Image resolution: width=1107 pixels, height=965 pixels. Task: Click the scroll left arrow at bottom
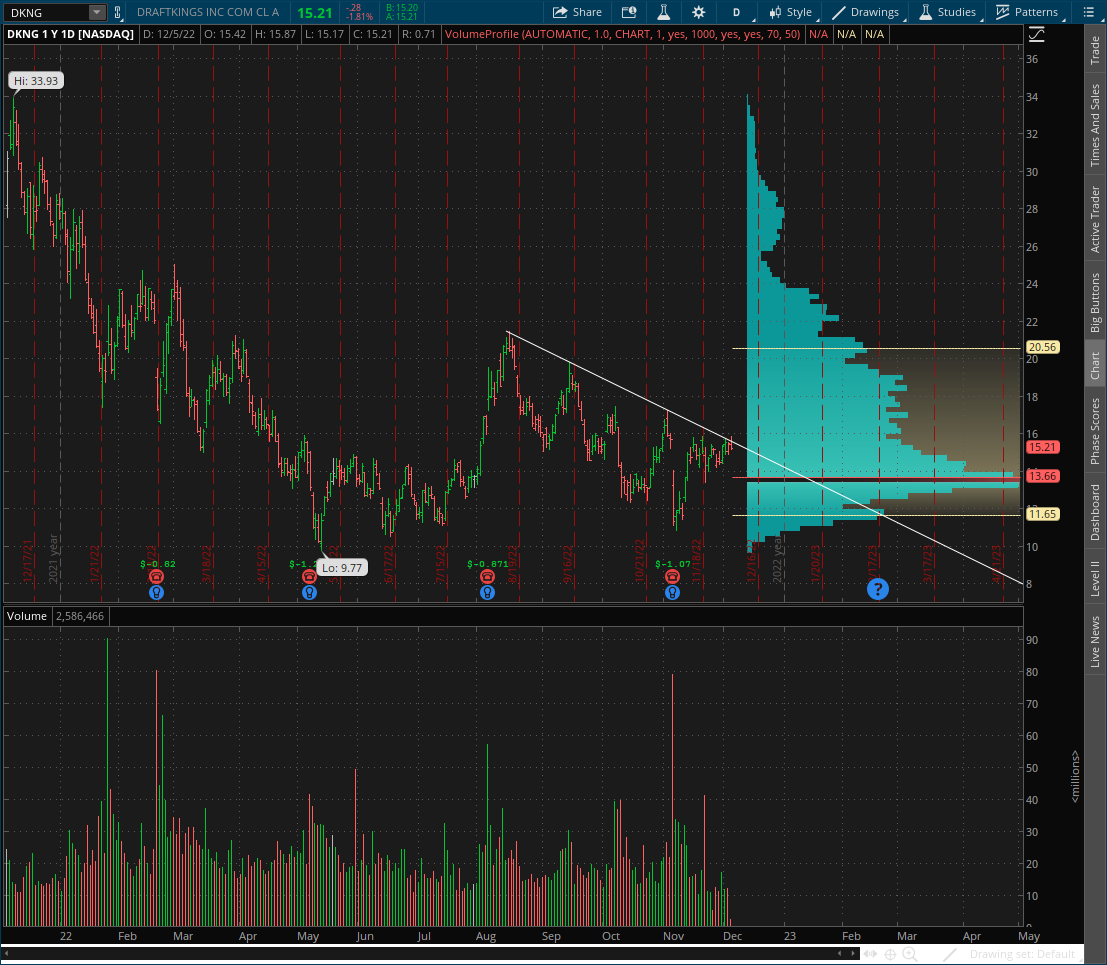coord(839,954)
